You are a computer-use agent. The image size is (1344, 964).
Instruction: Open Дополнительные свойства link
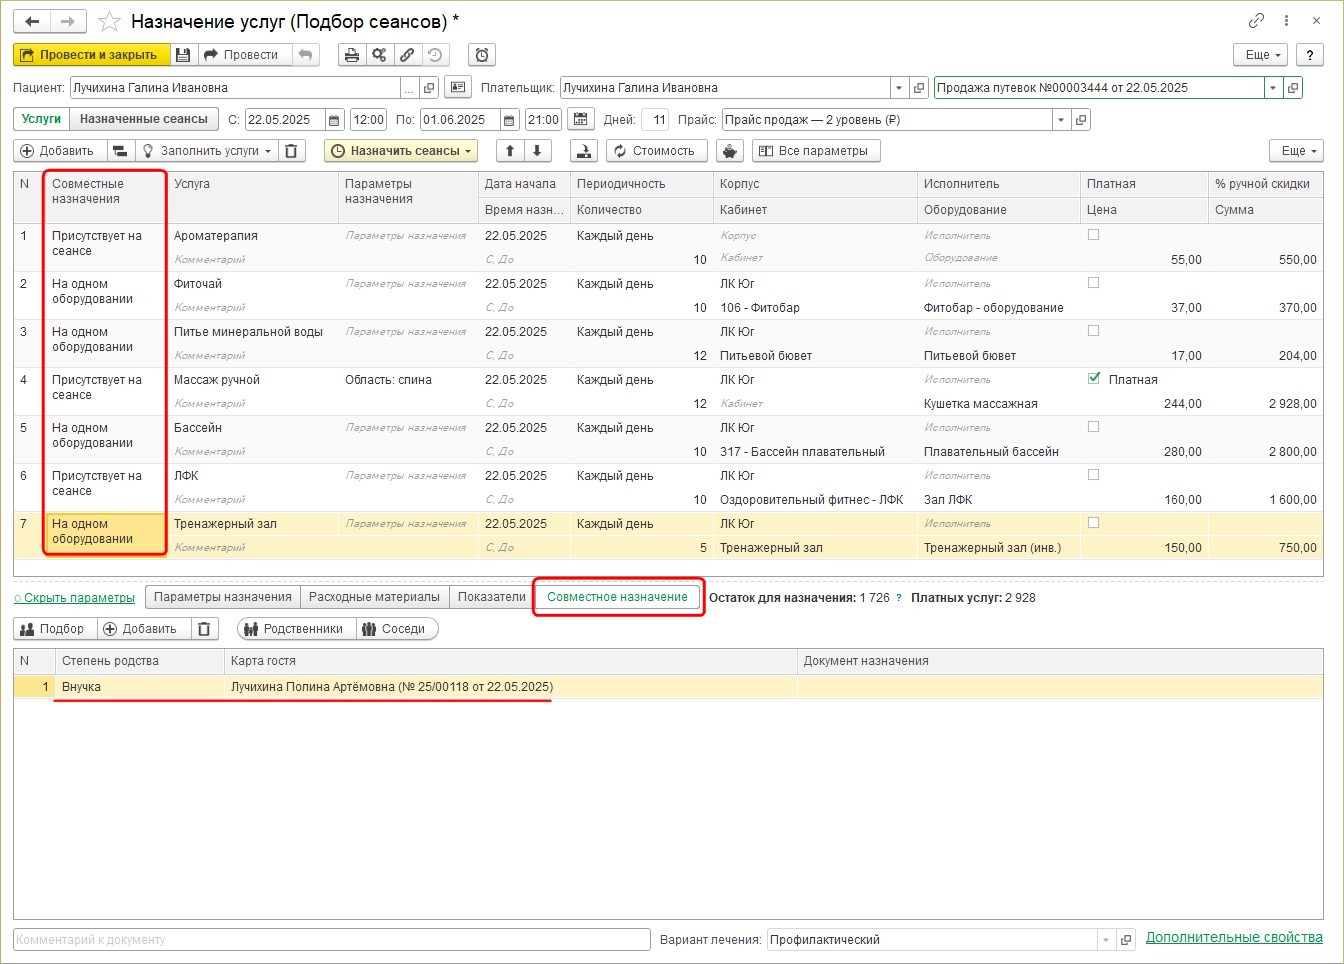1234,938
